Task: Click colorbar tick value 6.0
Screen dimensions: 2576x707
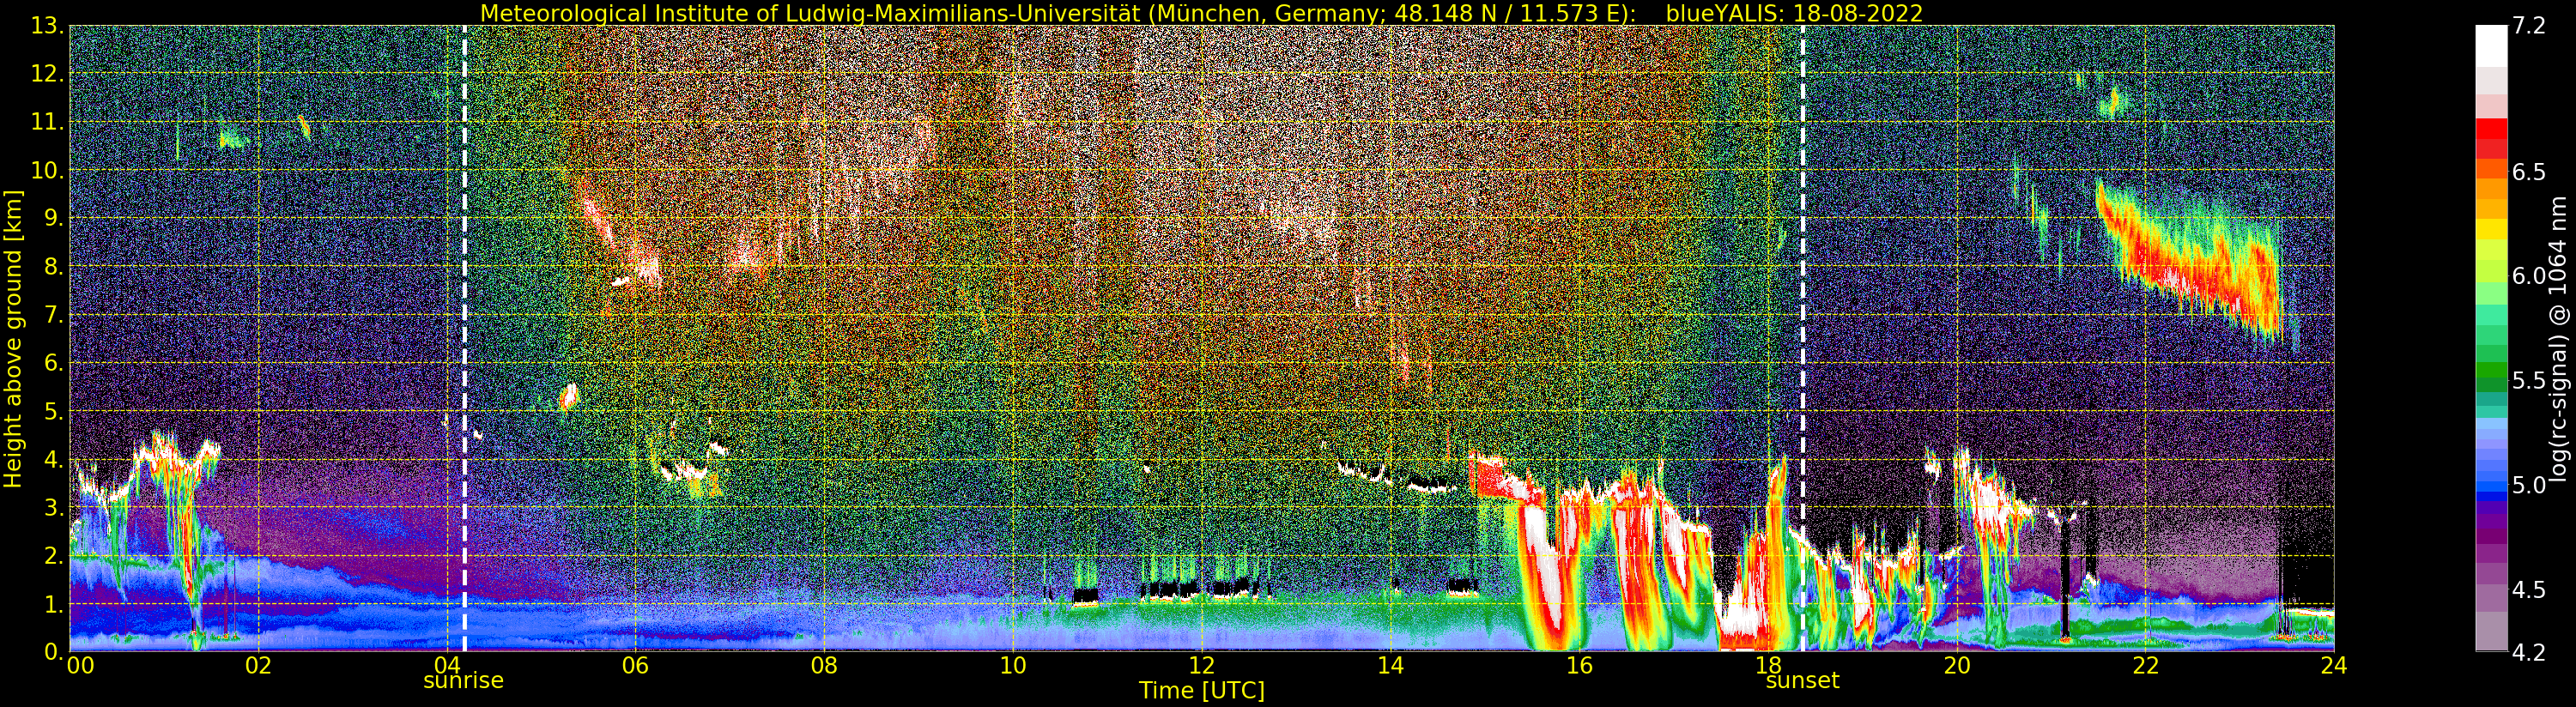Action: coord(2528,276)
